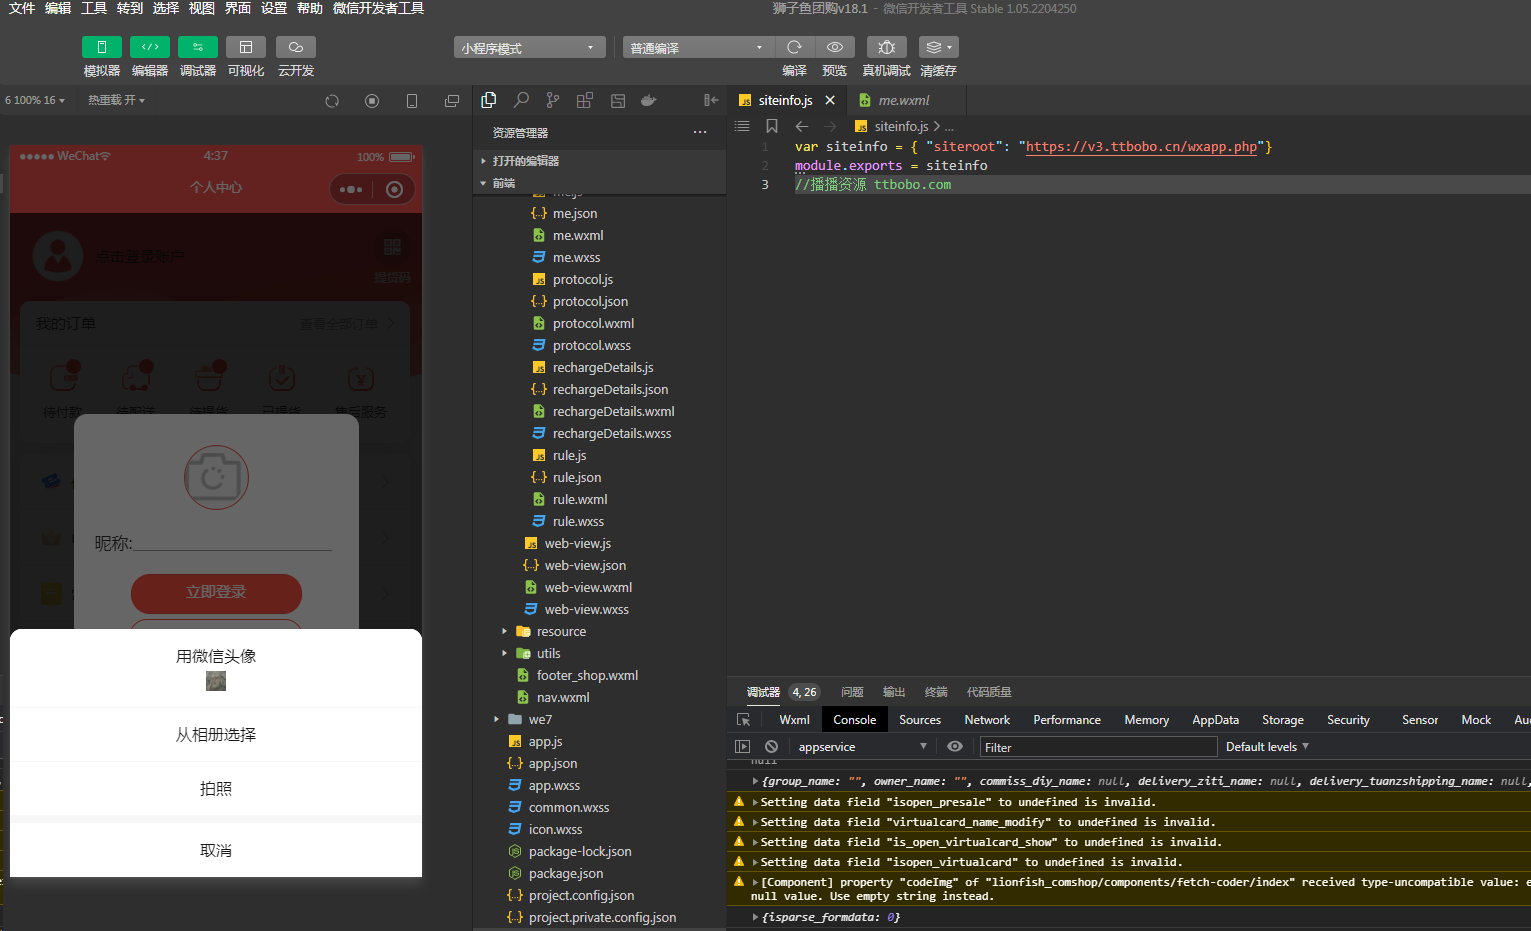
Task: Open the 小程序模式 mode dropdown
Action: click(x=529, y=48)
